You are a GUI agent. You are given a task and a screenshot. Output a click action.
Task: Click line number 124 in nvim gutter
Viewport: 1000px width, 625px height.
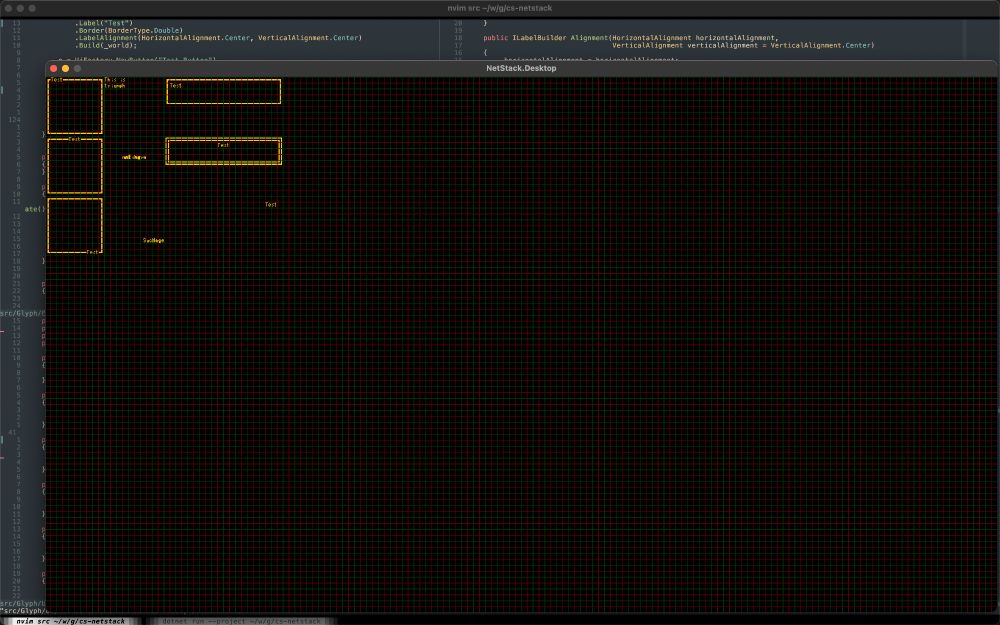(x=14, y=119)
